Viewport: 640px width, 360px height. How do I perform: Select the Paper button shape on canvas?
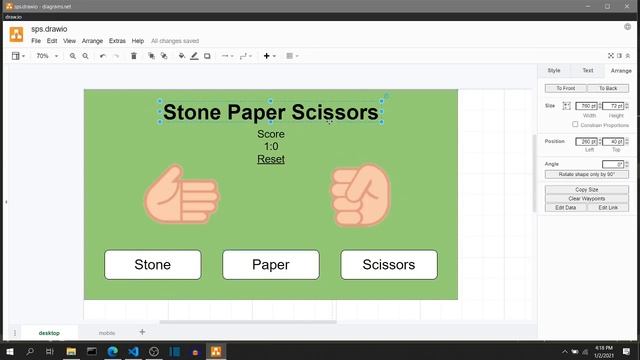click(x=271, y=265)
